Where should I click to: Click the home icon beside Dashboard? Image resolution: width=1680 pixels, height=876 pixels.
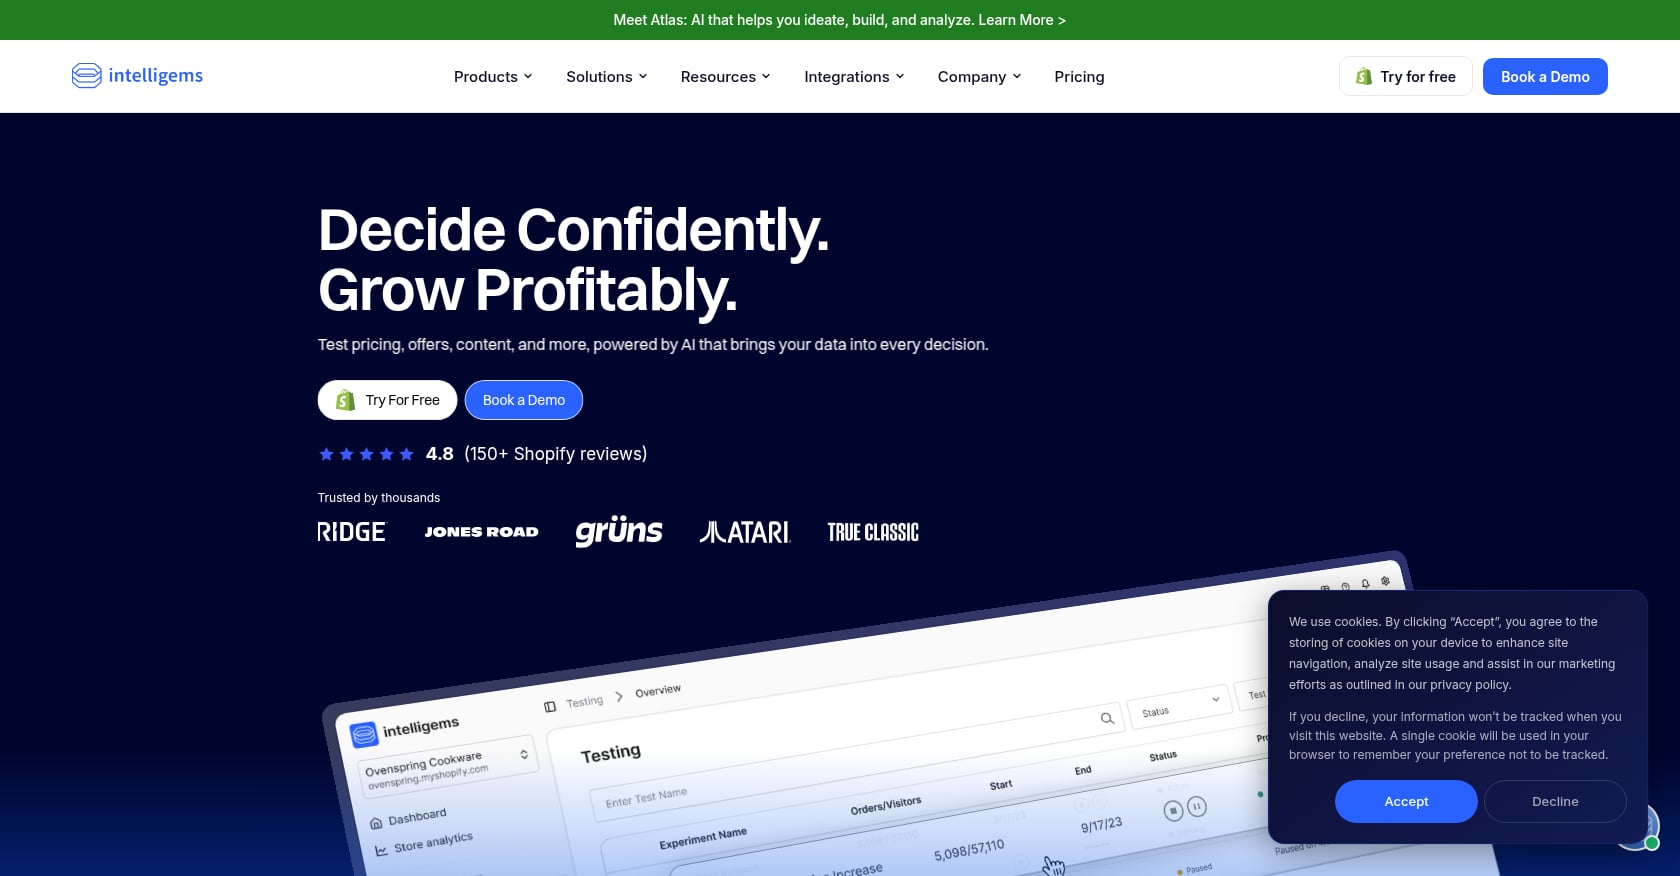click(376, 824)
